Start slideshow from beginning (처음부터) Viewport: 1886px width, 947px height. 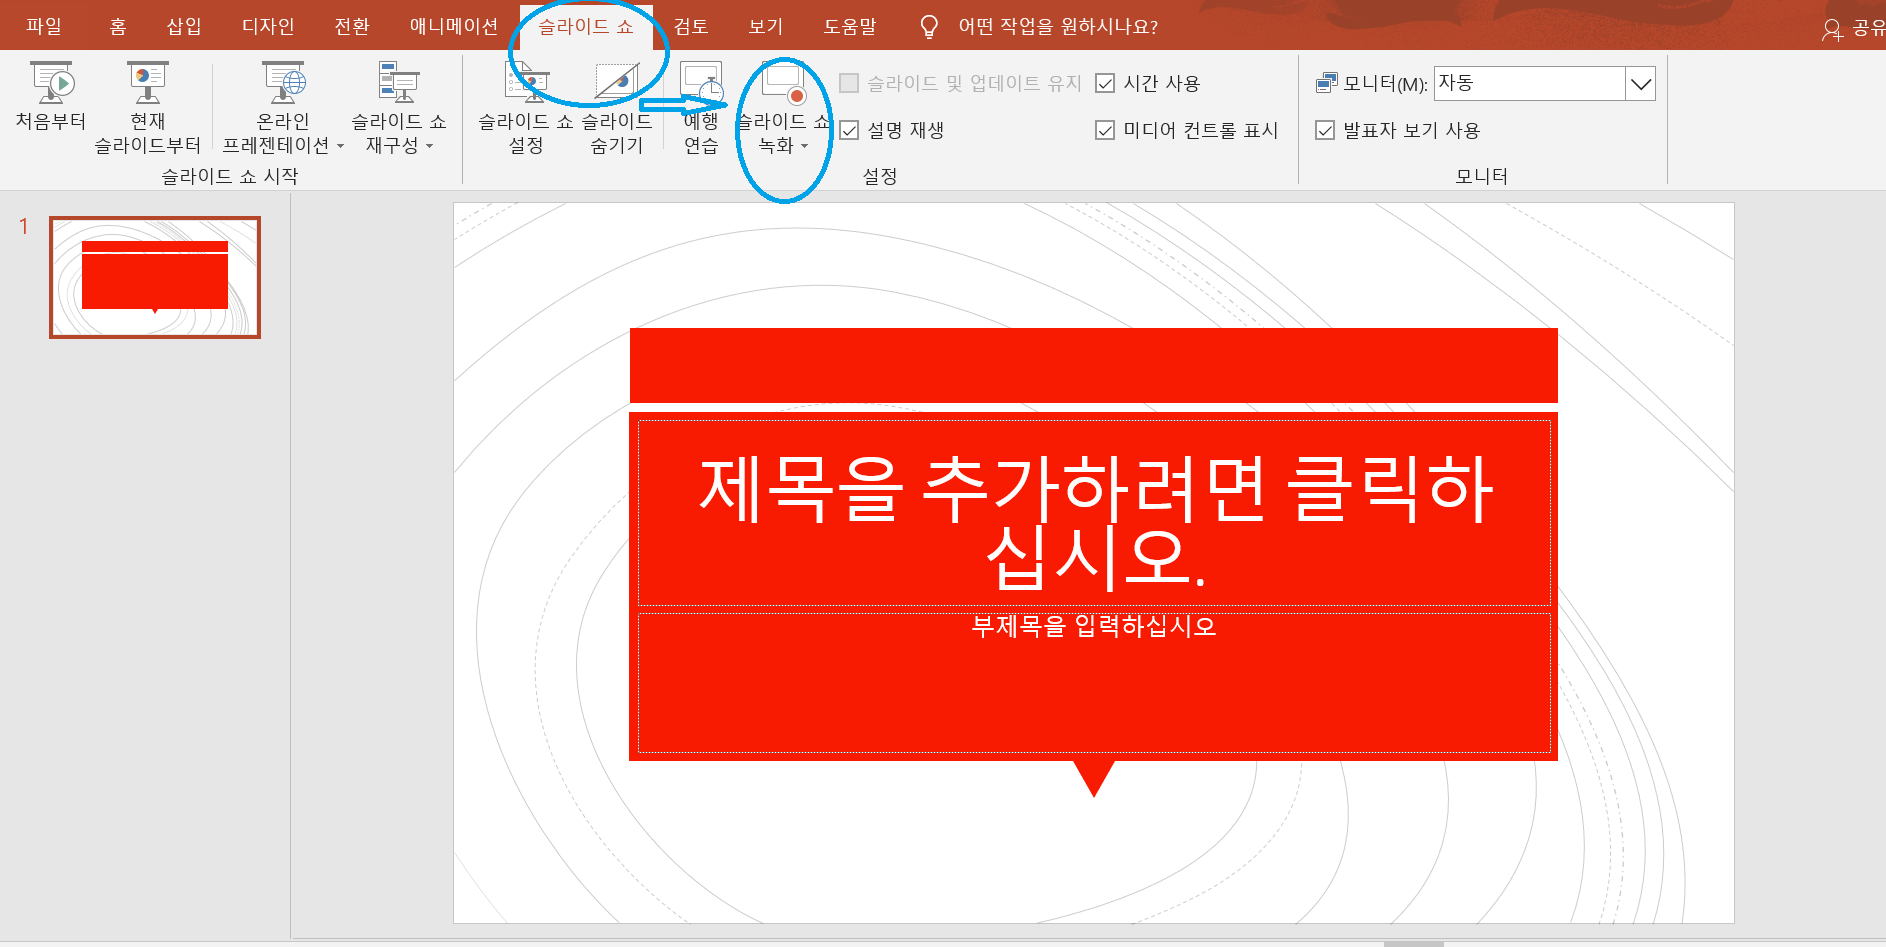(x=51, y=97)
